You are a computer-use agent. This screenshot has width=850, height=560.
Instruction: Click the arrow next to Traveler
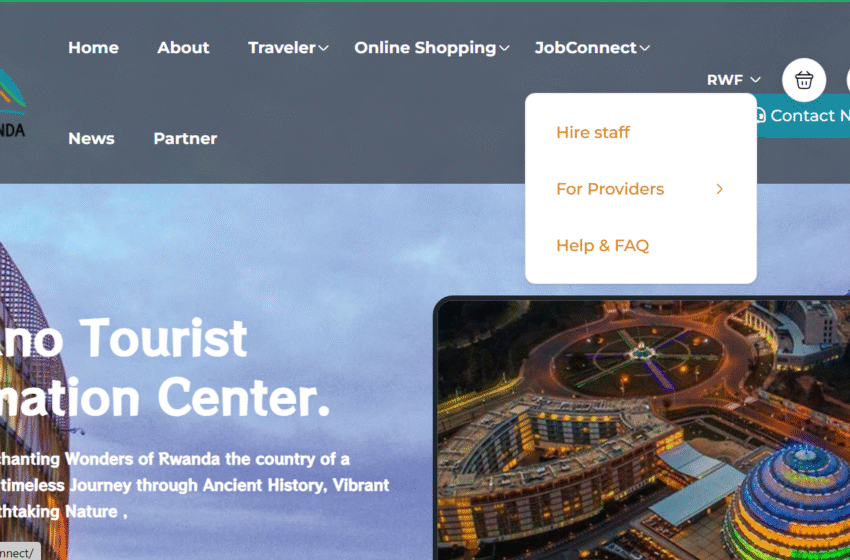click(x=323, y=48)
